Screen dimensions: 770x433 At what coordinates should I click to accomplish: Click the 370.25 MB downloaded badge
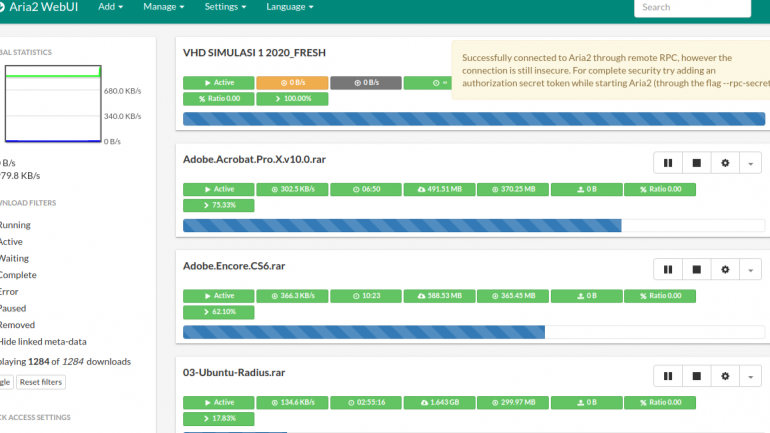point(513,189)
